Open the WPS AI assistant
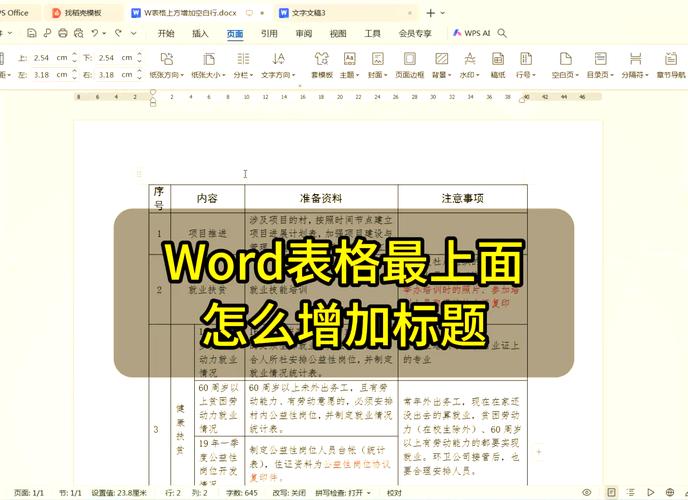Image resolution: width=688 pixels, height=500 pixels. [x=471, y=33]
